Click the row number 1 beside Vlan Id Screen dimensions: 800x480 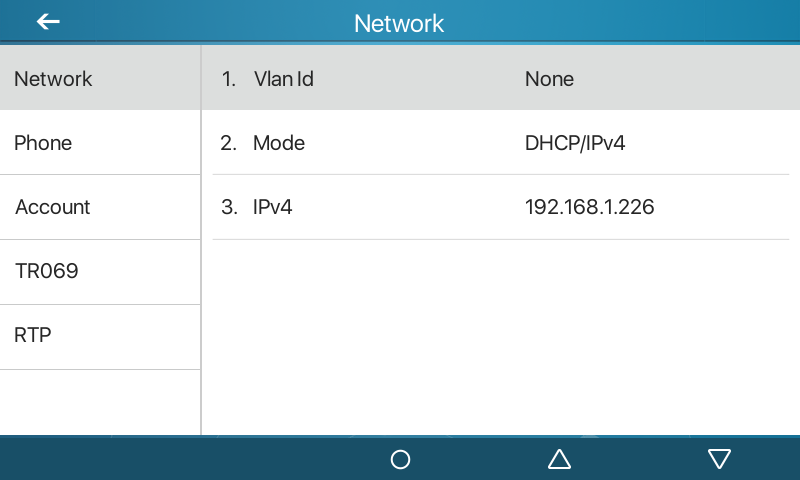pos(229,79)
